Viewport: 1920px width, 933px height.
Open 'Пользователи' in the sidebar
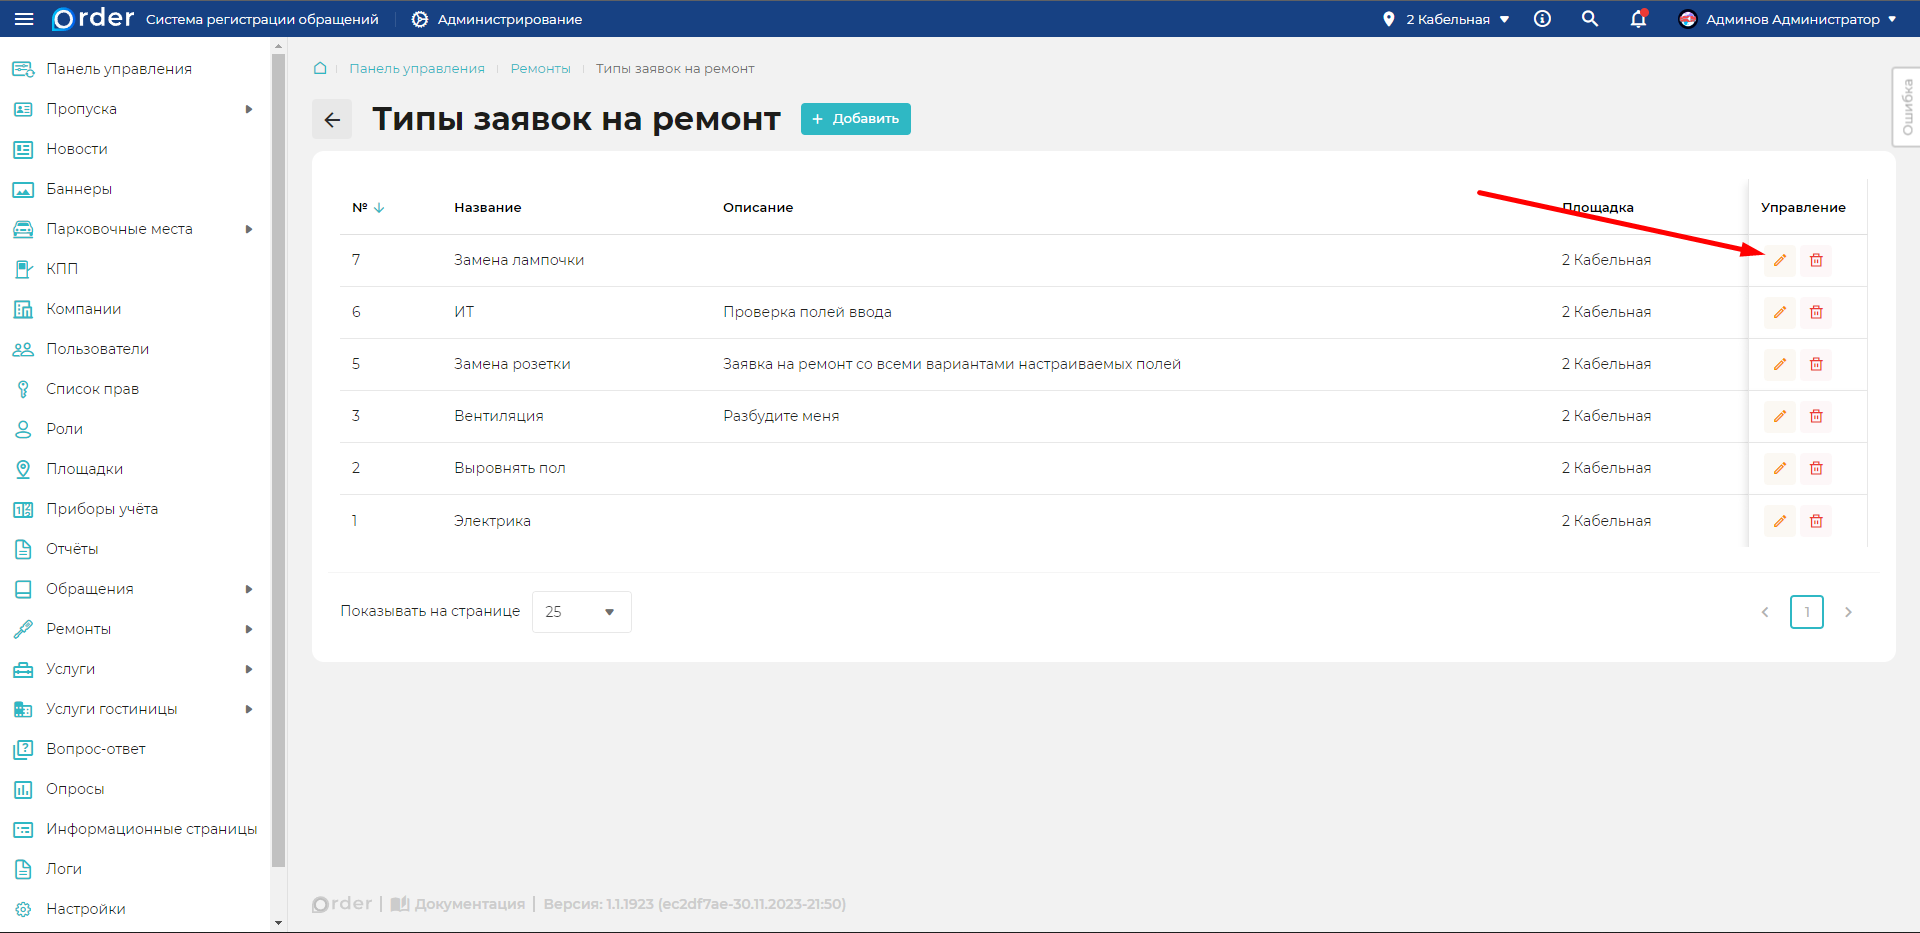[x=97, y=349]
